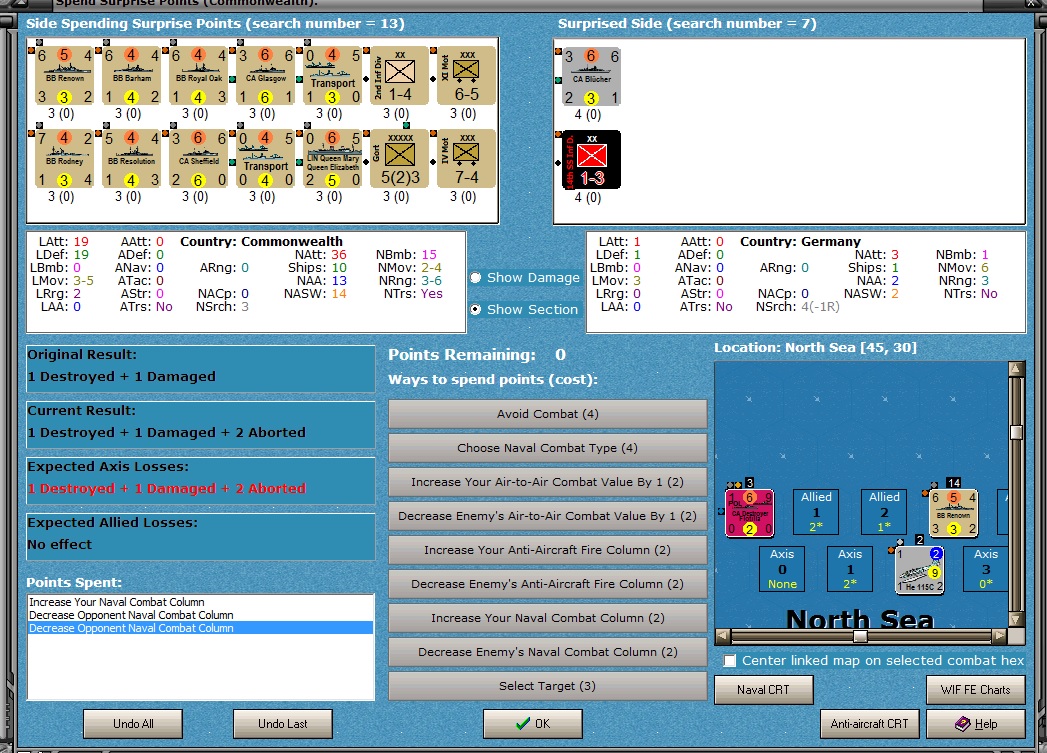Click the map horizontal scrollbar thumb
This screenshot has width=1047, height=753.
point(861,636)
